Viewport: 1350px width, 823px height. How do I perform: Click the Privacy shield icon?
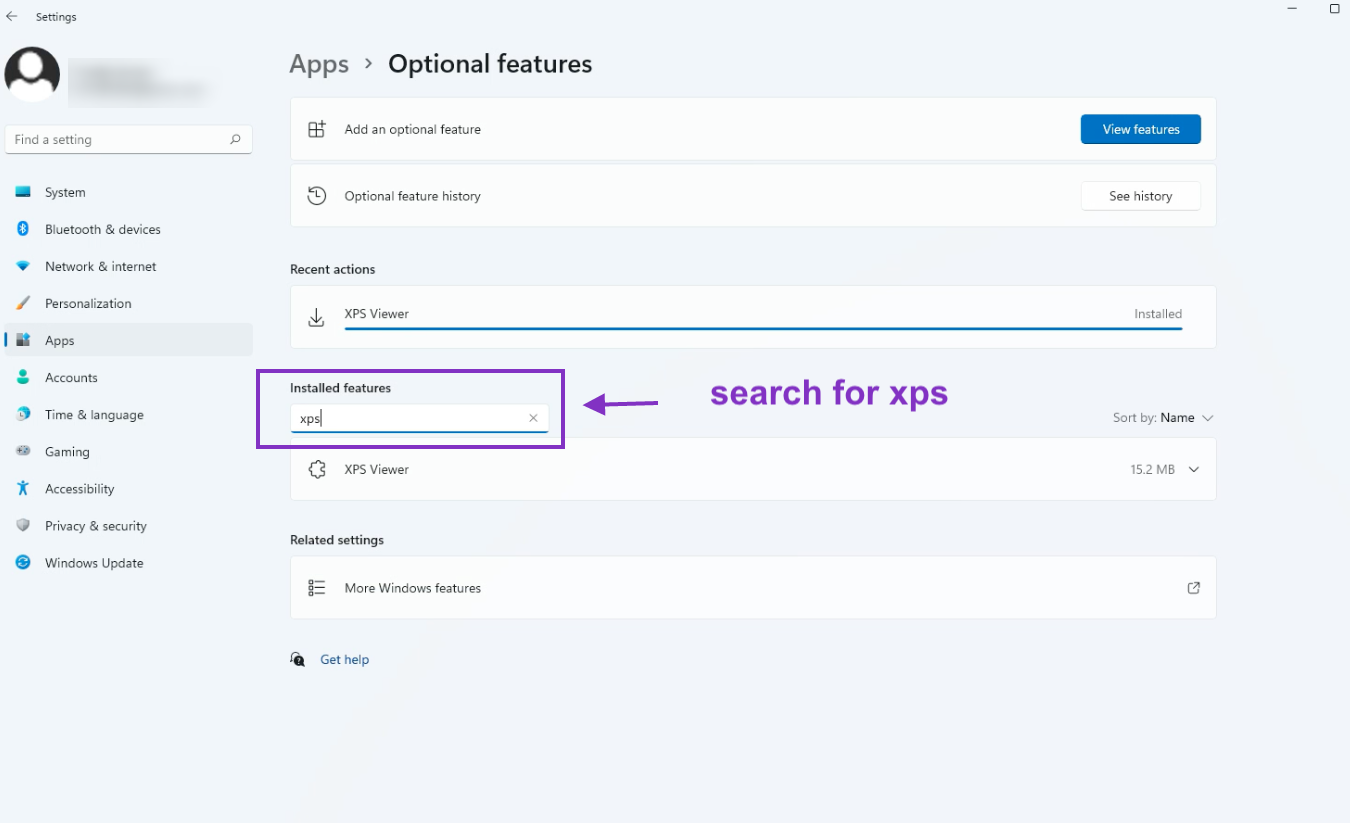point(23,525)
